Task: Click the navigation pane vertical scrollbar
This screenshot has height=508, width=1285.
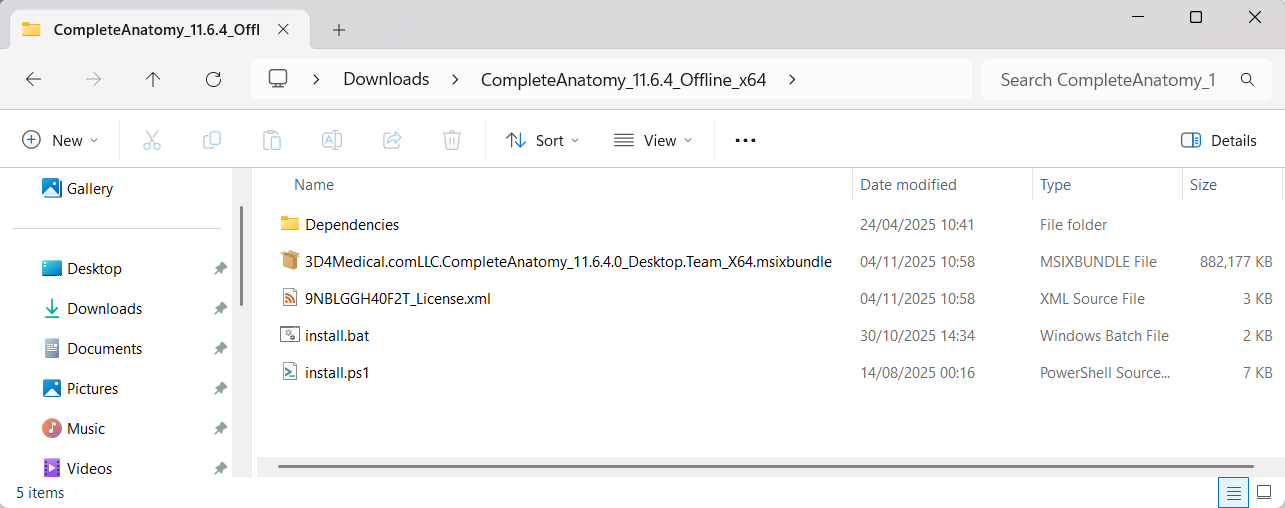Action: click(241, 255)
